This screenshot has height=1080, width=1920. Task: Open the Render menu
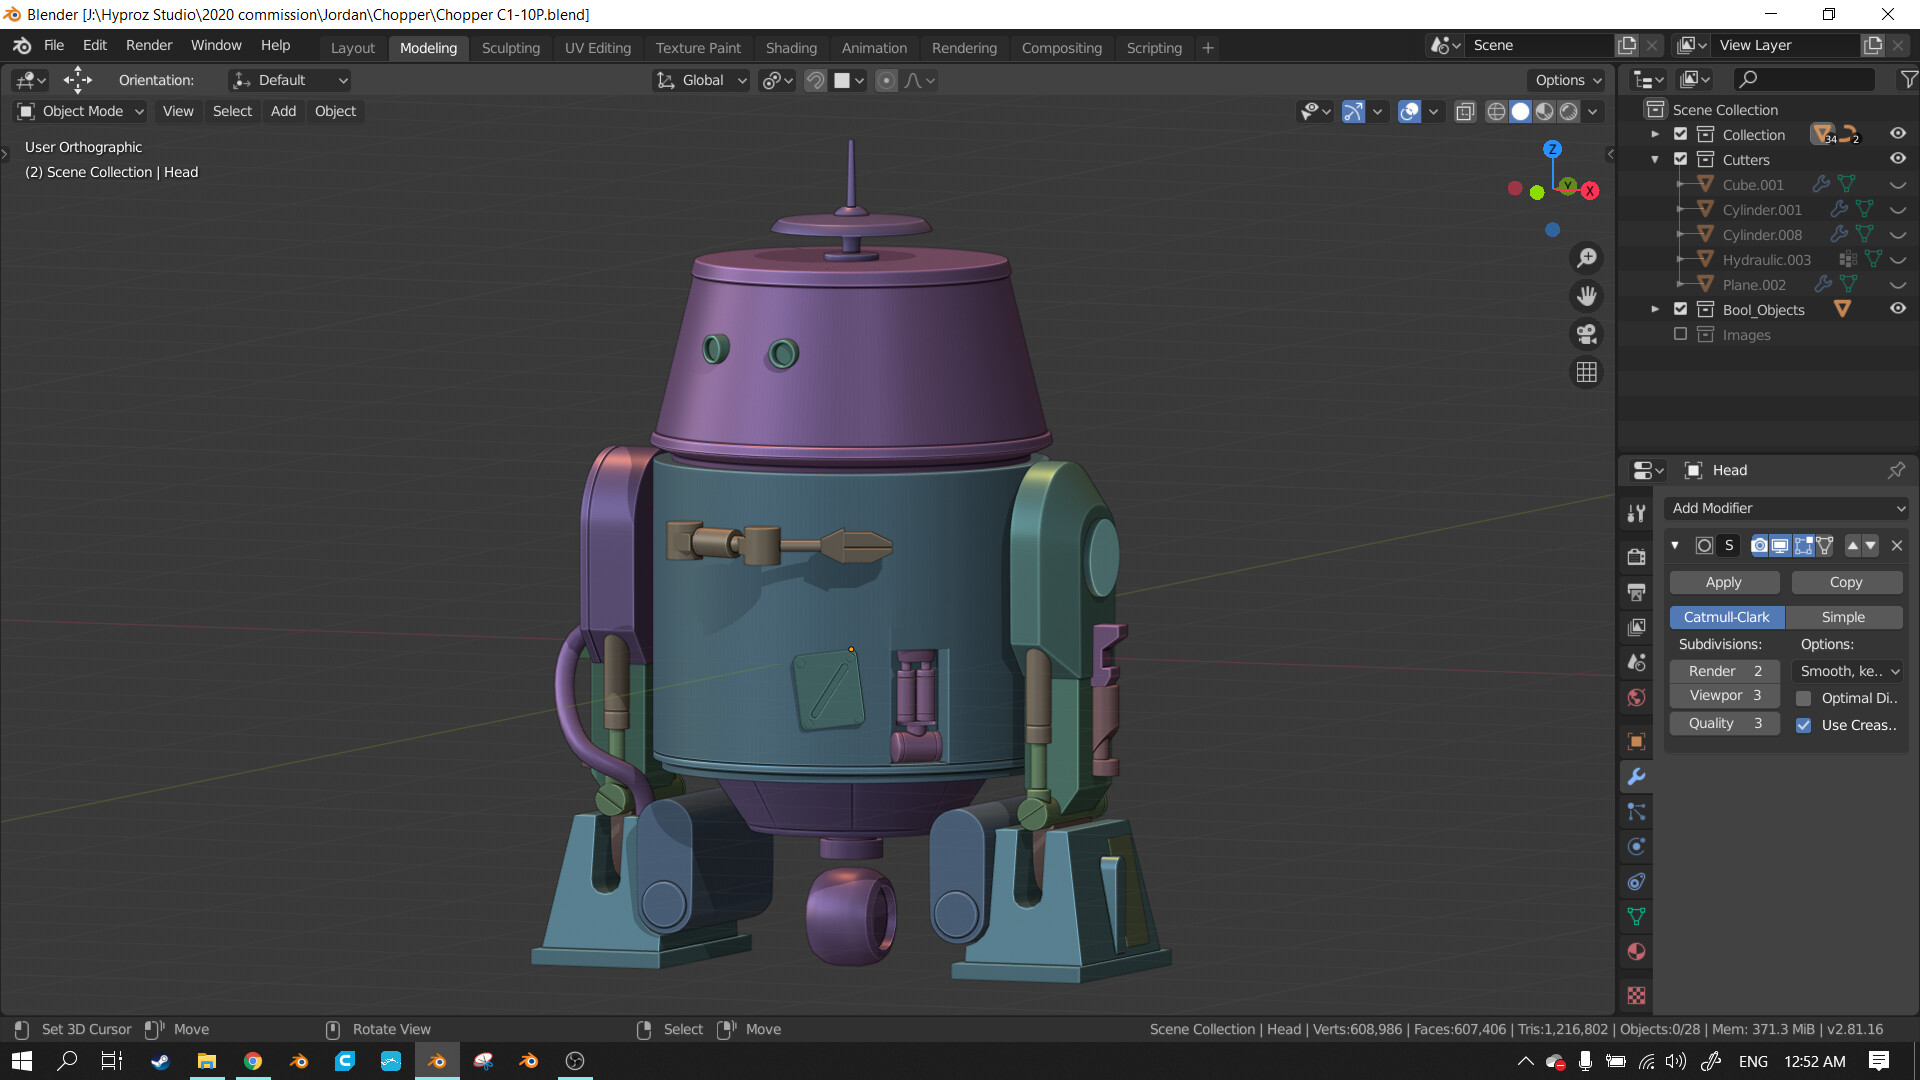pyautogui.click(x=148, y=45)
